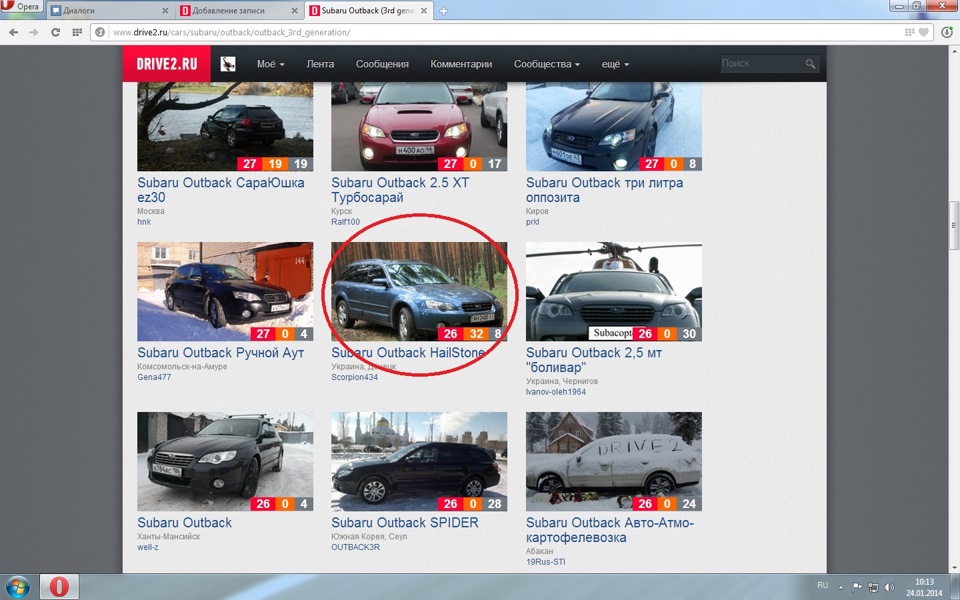The height and width of the screenshot is (600, 960).
Task: Expand the Сообщества dropdown menu
Action: (547, 64)
